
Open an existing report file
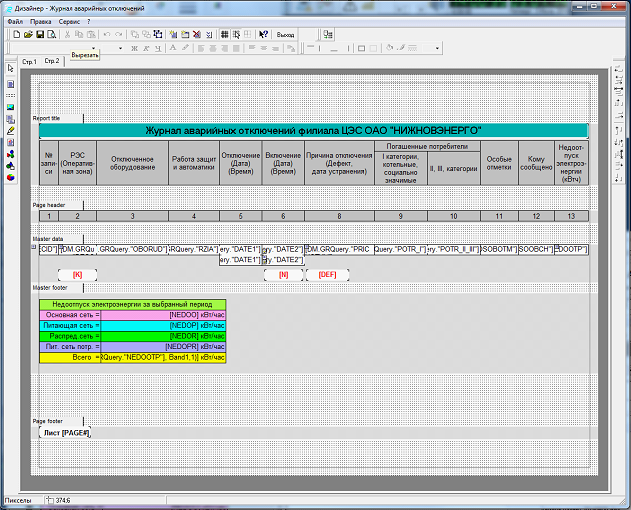pyautogui.click(x=28, y=34)
